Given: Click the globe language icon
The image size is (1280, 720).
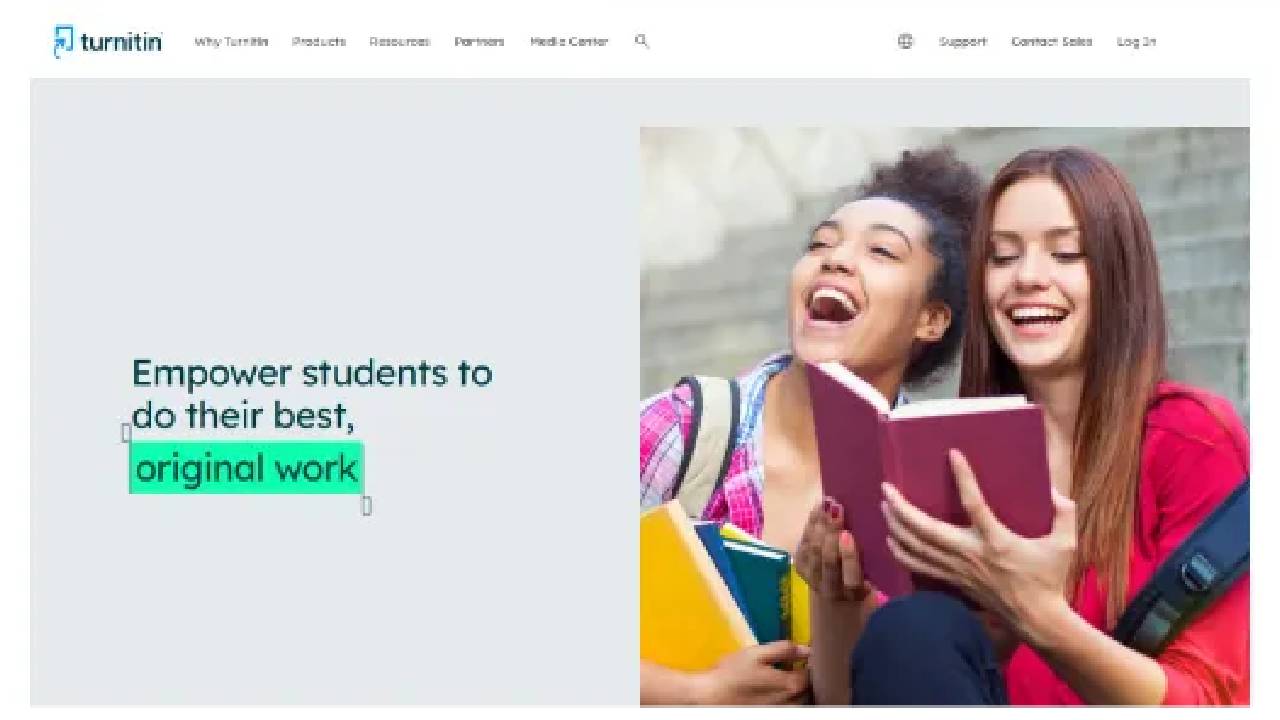Looking at the screenshot, I should (905, 41).
